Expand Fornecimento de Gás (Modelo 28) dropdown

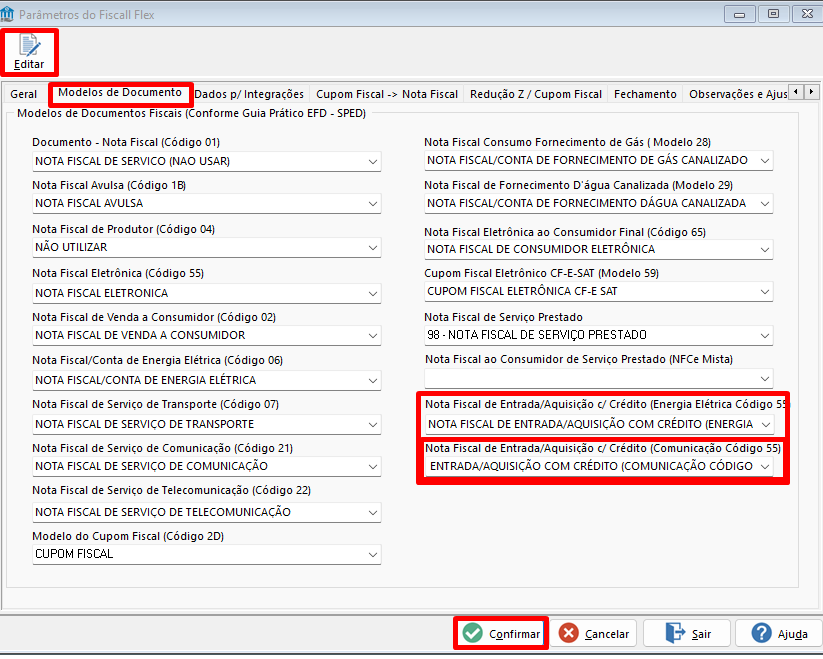(x=765, y=161)
